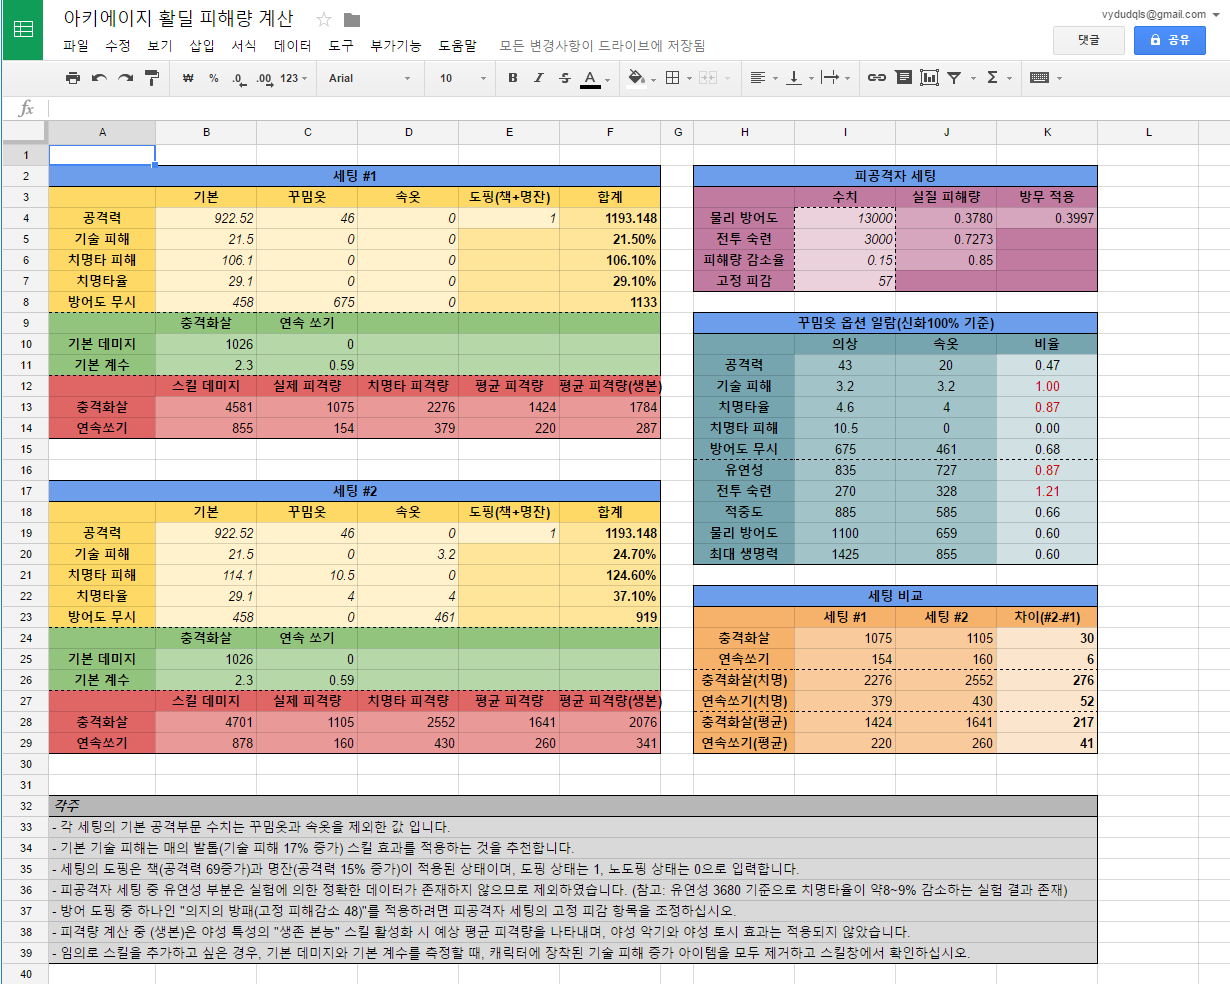This screenshot has width=1230, height=984.
Task: Select the 276 difference cell
Action: pyautogui.click(x=1047, y=680)
